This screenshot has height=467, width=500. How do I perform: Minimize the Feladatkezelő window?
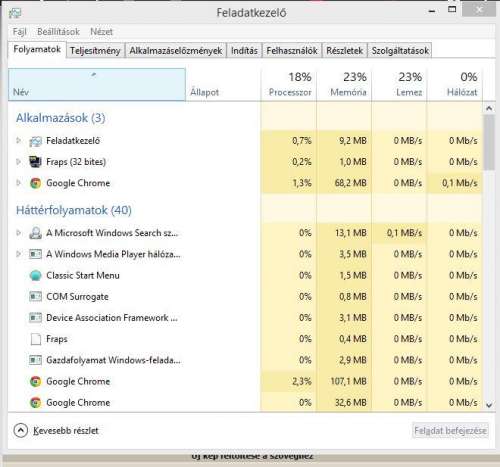(x=432, y=11)
